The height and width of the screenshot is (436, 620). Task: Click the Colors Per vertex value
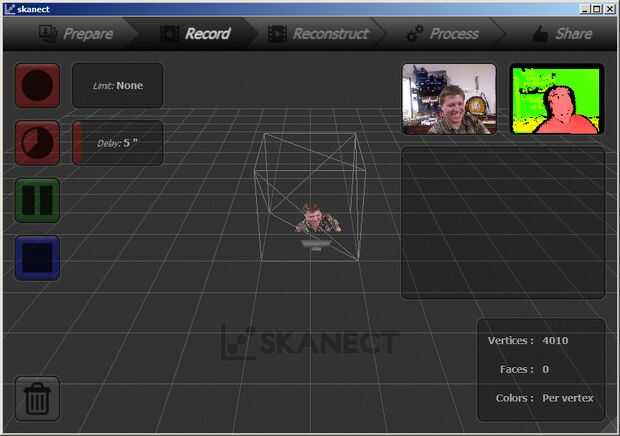(x=568, y=398)
